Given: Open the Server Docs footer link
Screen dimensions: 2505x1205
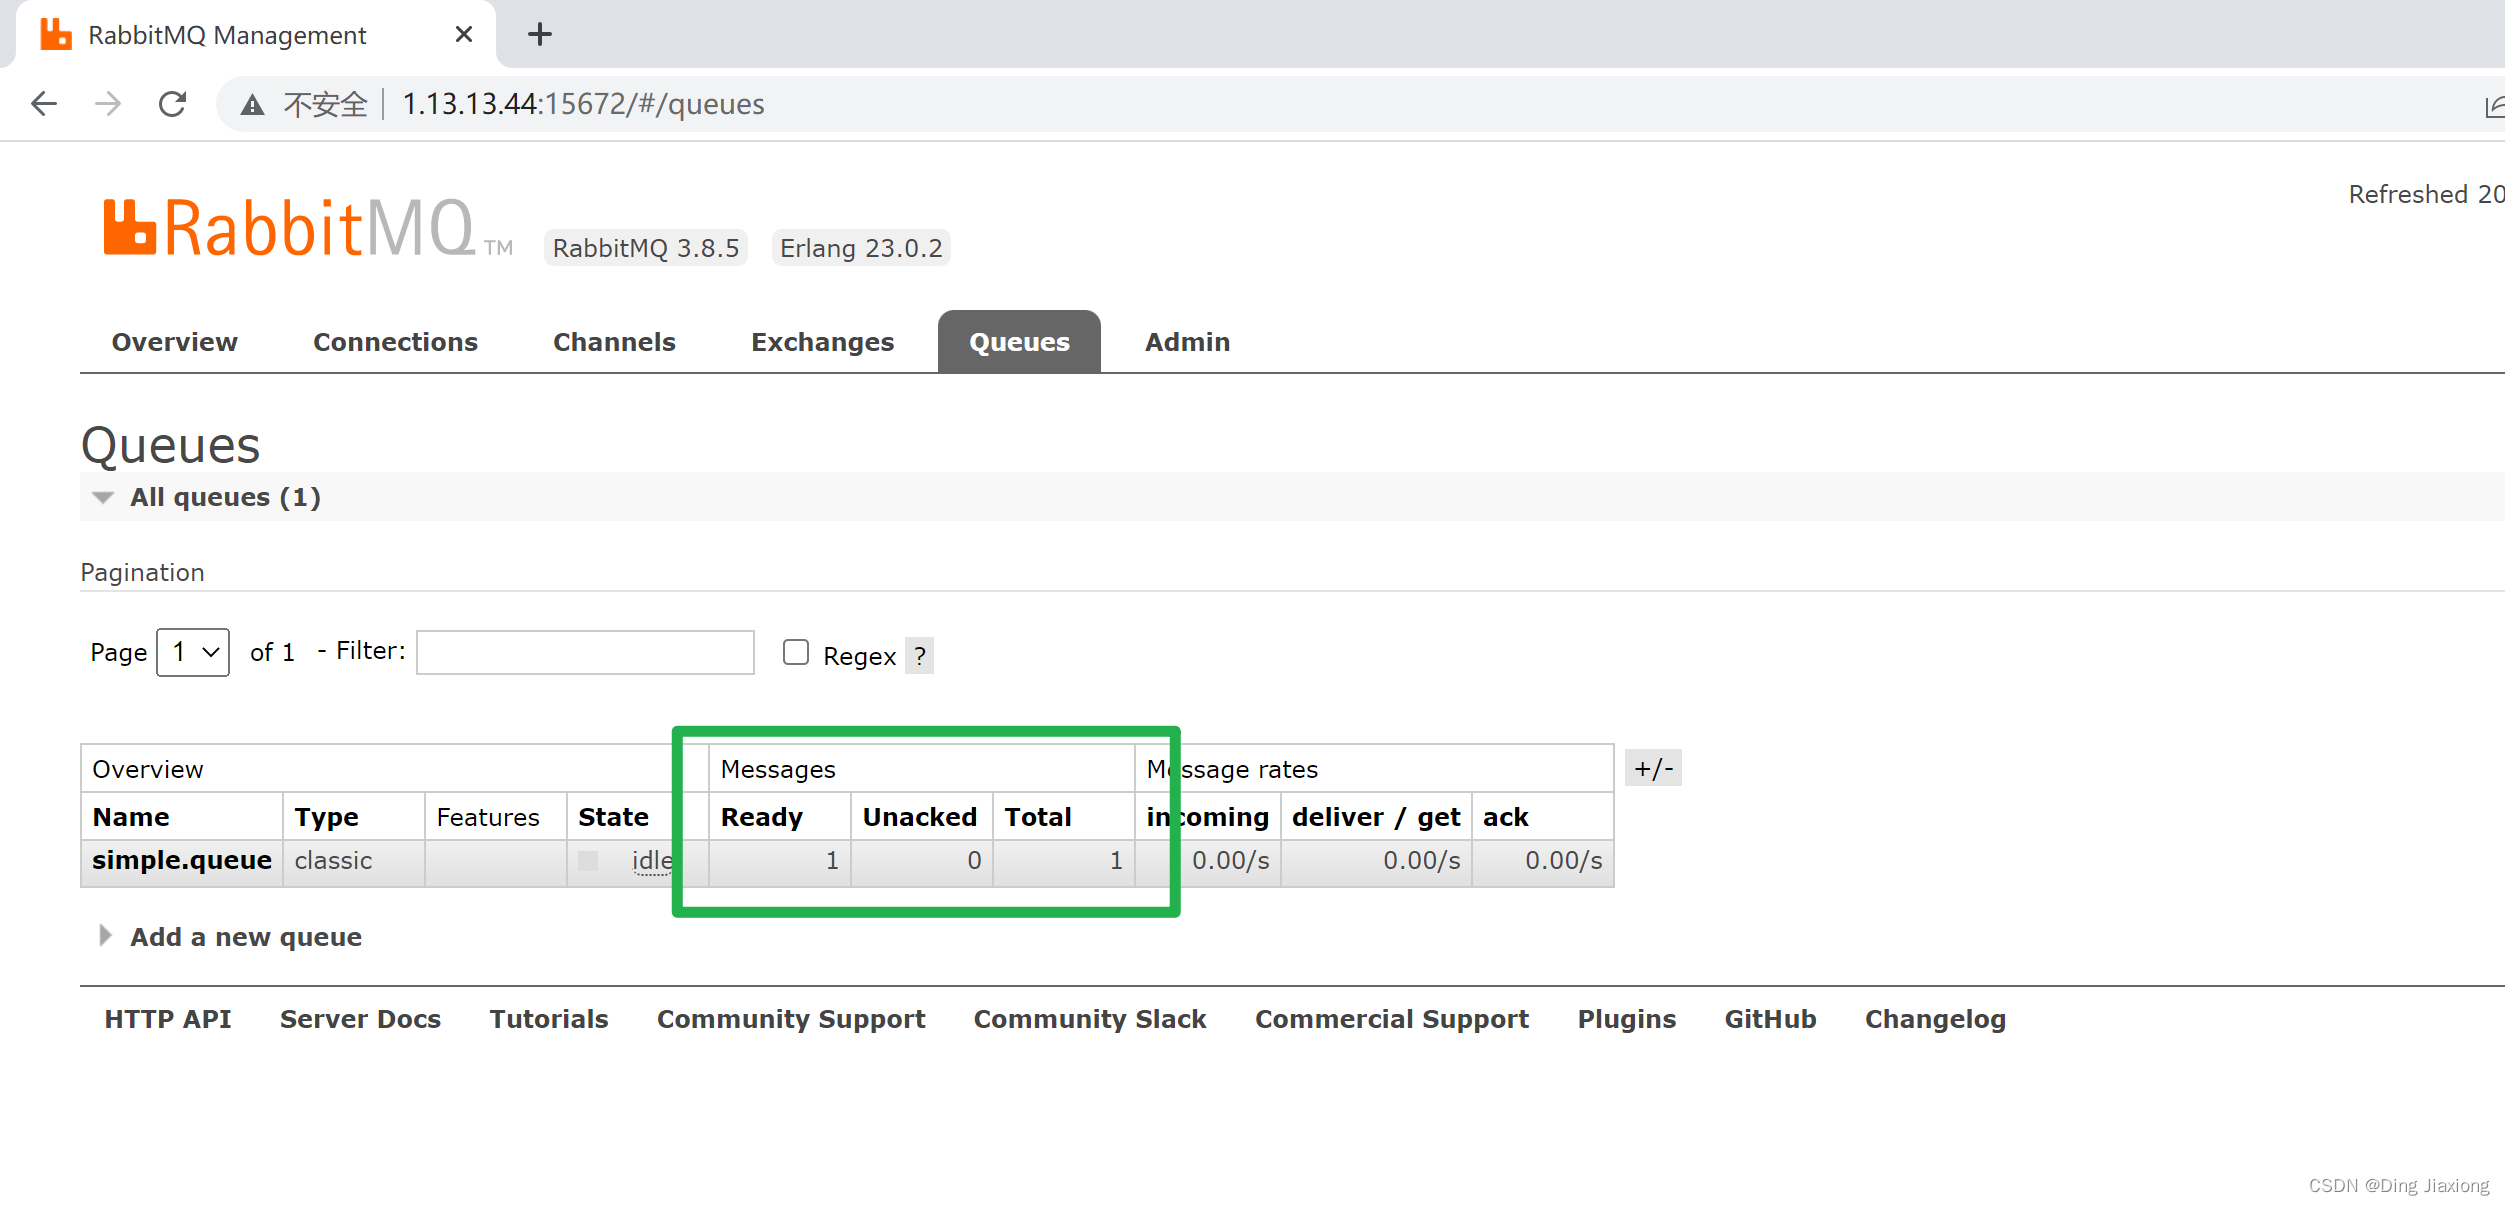Looking at the screenshot, I should point(360,1019).
